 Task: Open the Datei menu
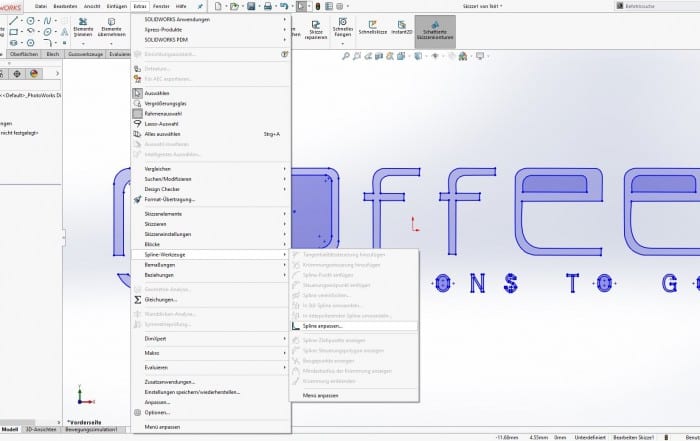41,6
